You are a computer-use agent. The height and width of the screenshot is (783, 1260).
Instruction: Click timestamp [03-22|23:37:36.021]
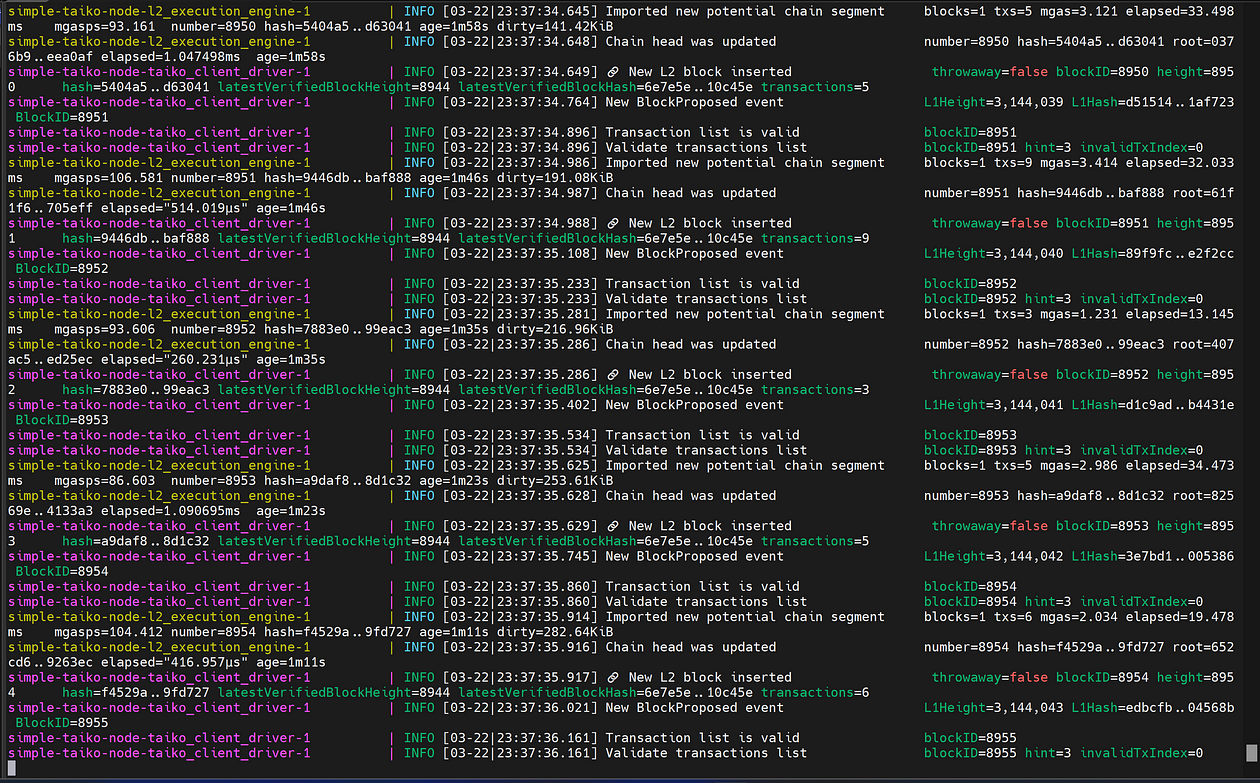coord(520,707)
